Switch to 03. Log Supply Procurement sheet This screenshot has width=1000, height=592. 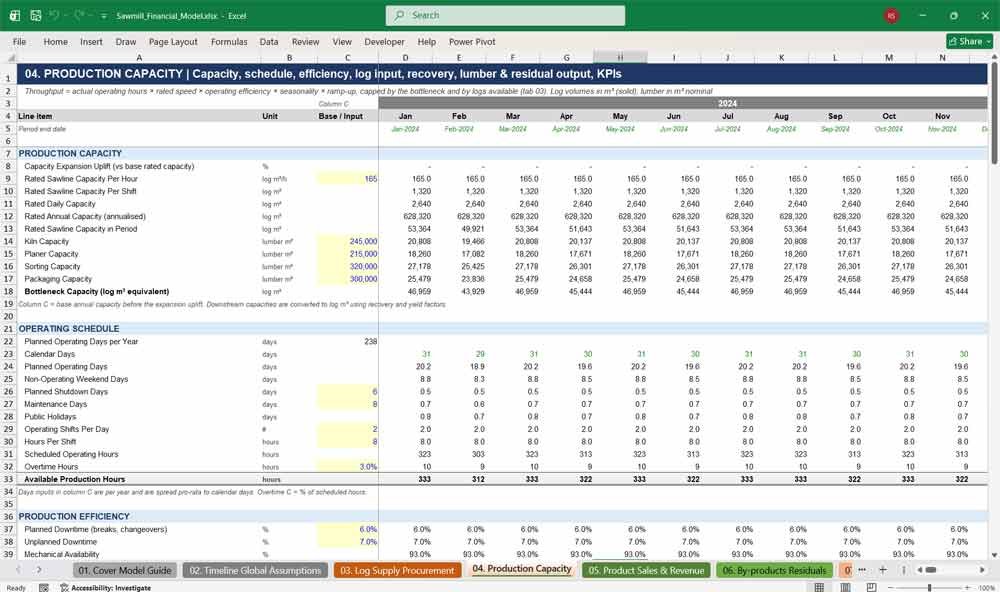[x=397, y=570]
